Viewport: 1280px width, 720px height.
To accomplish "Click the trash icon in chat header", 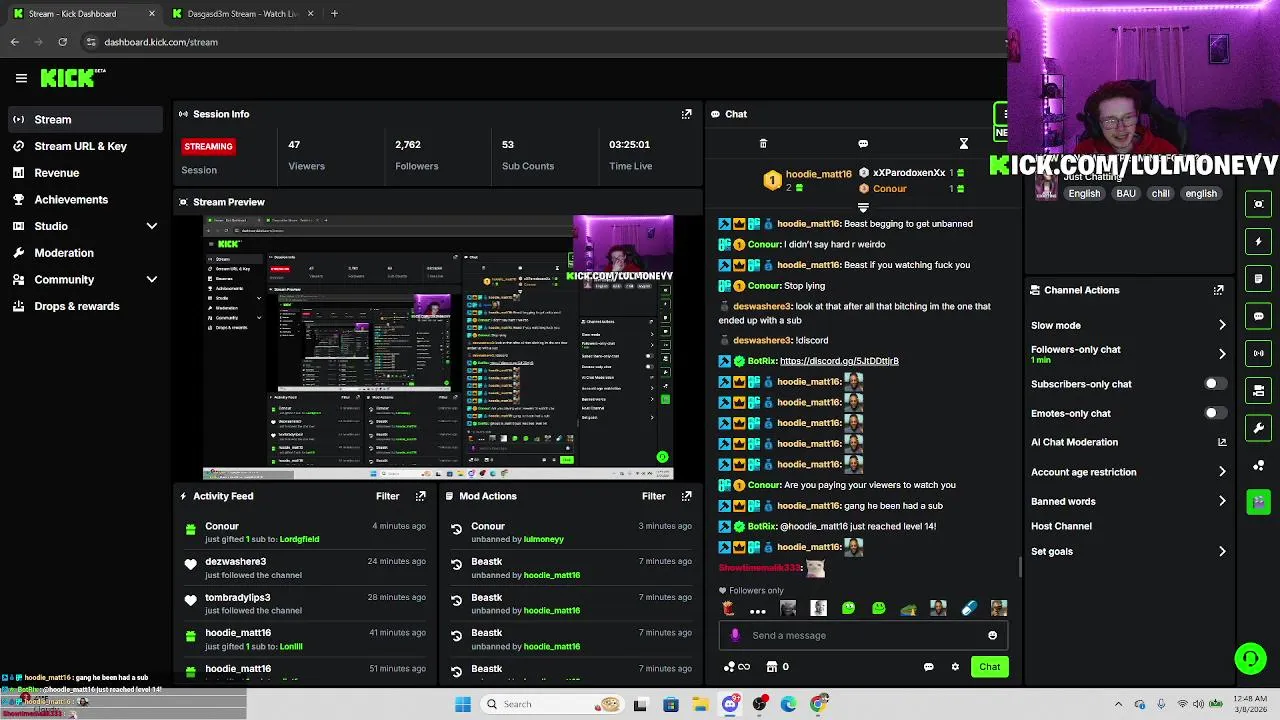I will (x=763, y=144).
